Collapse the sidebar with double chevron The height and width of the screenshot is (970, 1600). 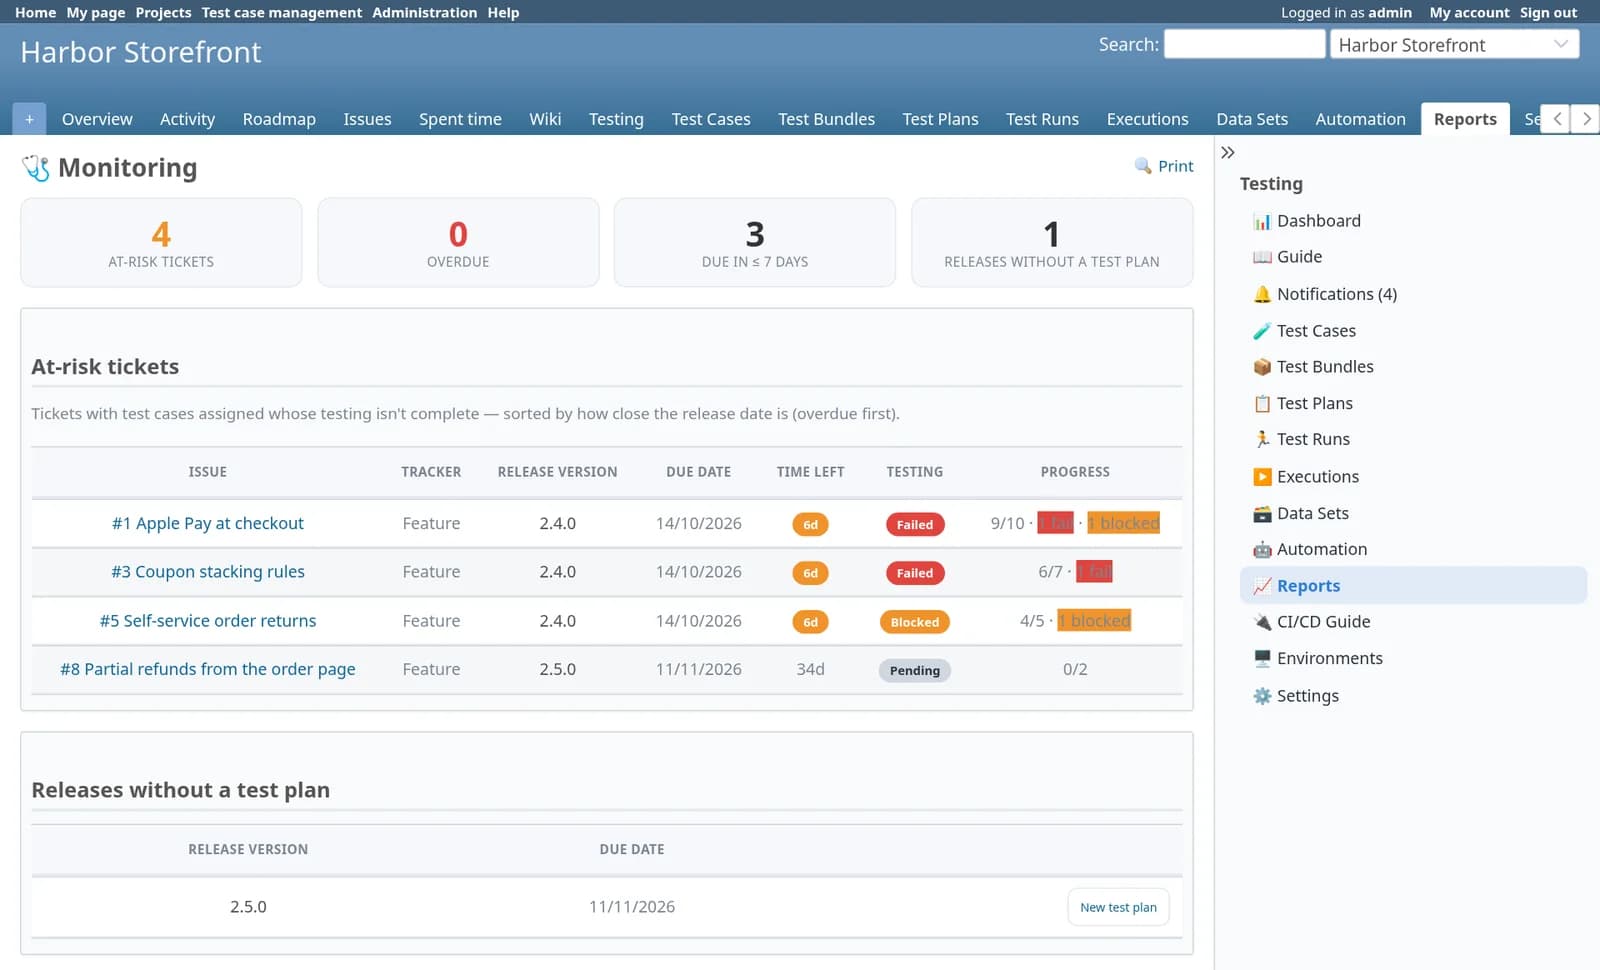1228,152
